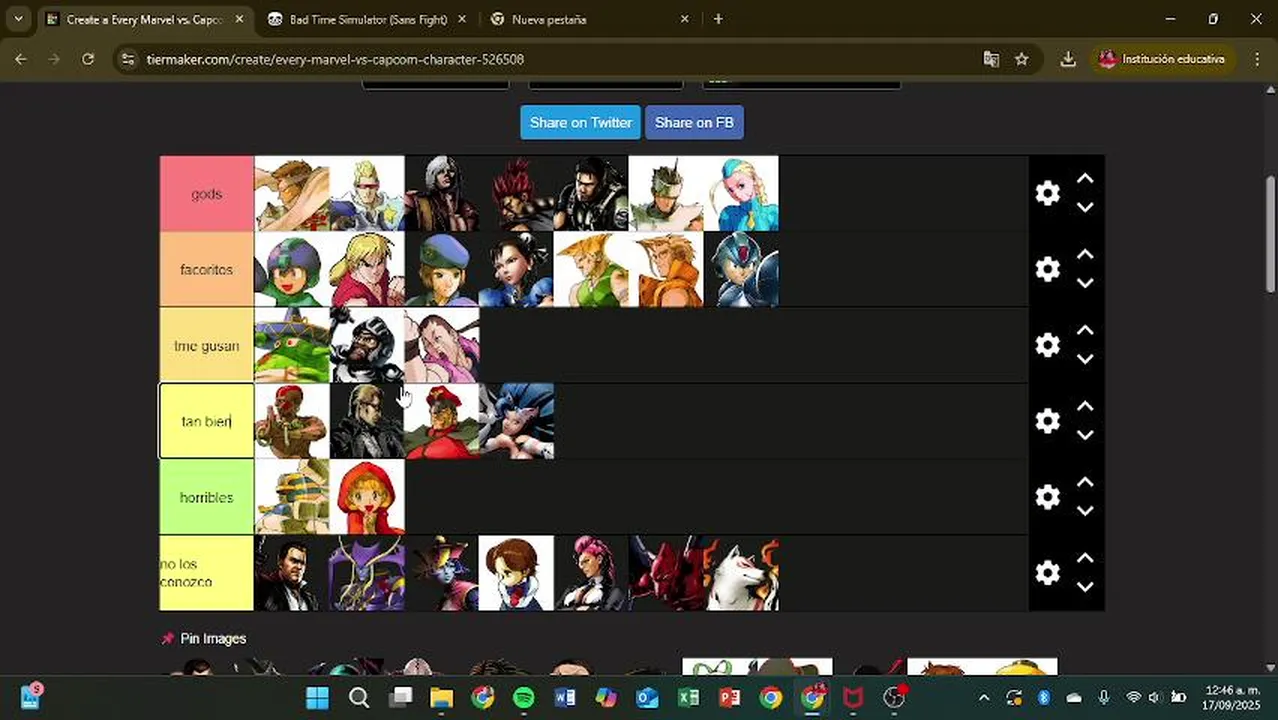Open File Explorer from taskbar
Screen dimensions: 1278x720
point(442,697)
